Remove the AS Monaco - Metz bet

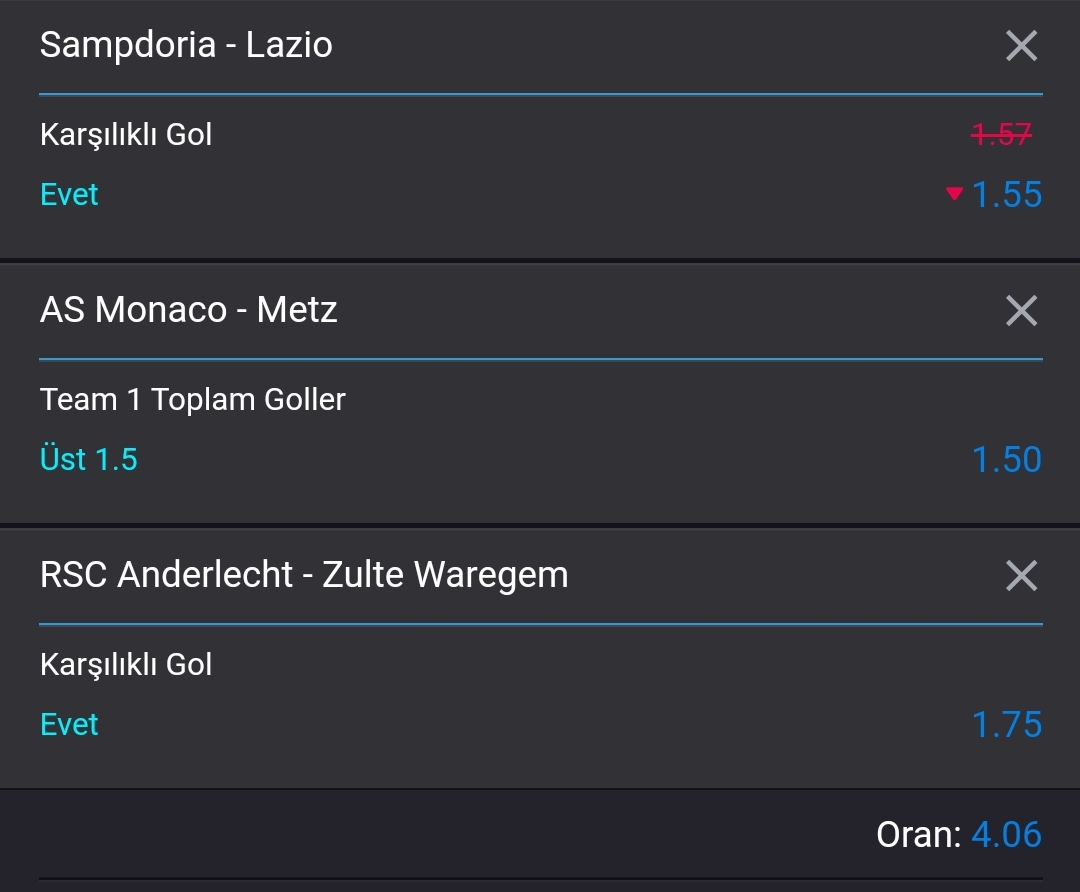tap(1021, 311)
